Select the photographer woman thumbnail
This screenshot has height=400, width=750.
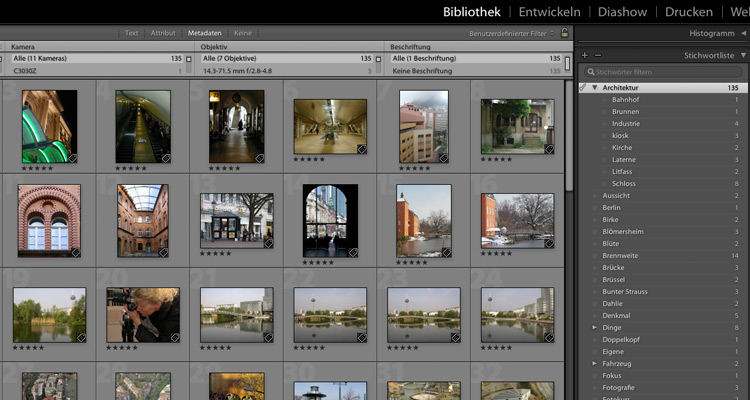coord(143,315)
